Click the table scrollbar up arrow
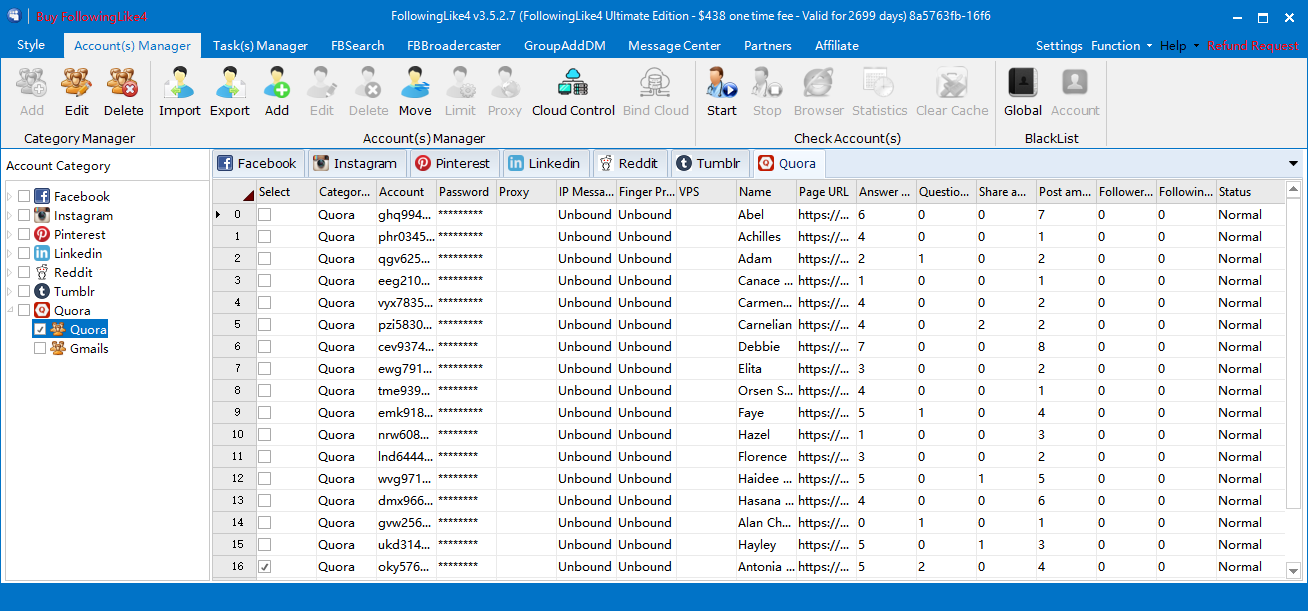 1293,189
